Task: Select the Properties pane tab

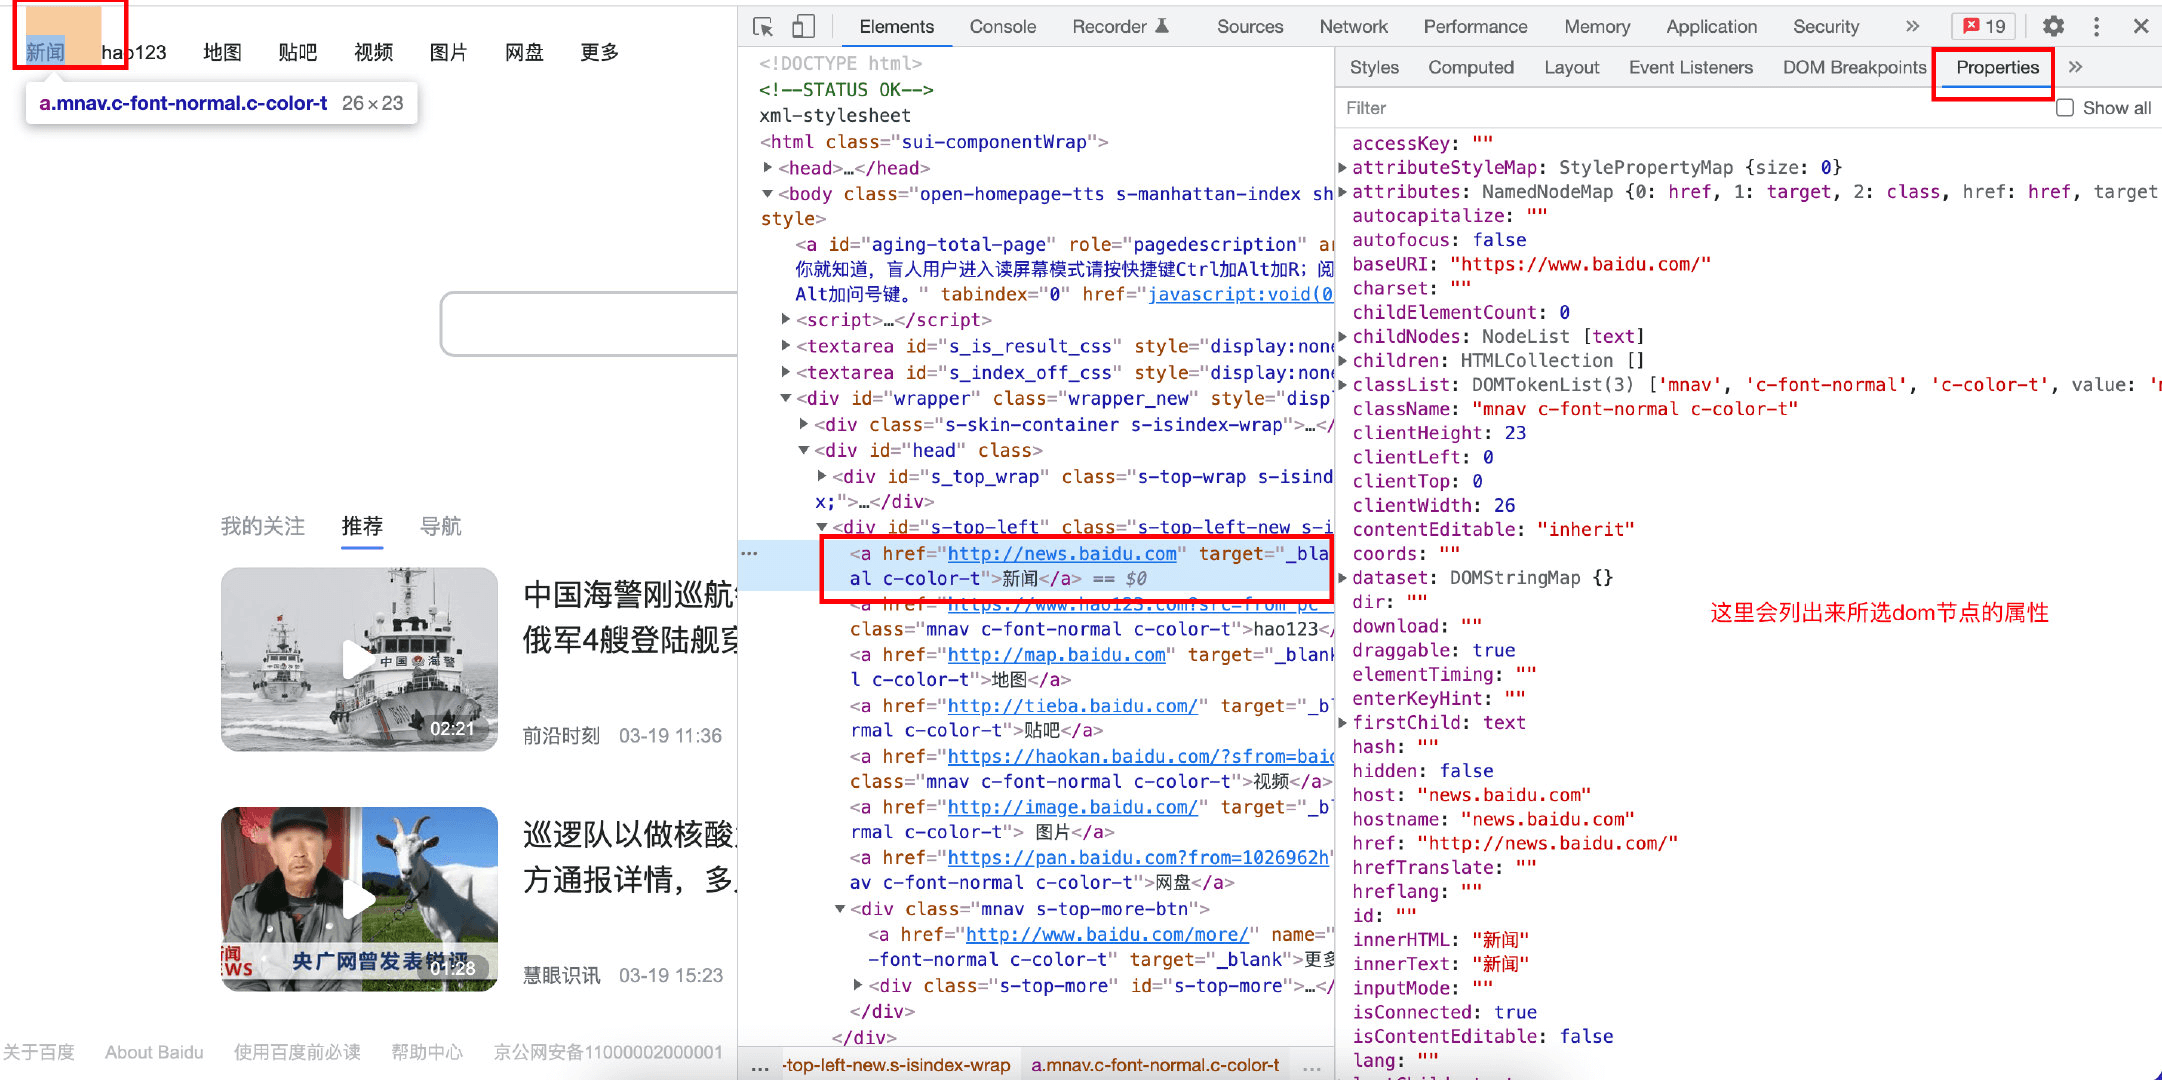Action: point(1997,67)
